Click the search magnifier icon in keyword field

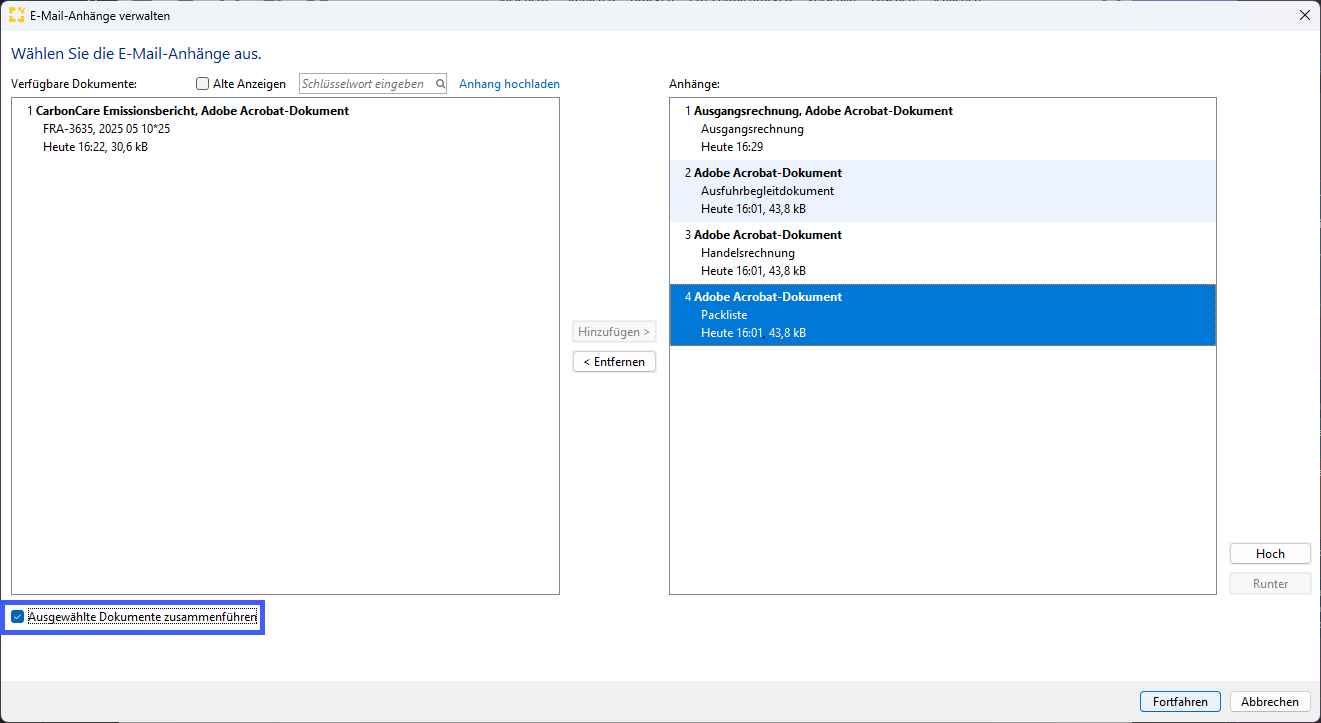coord(440,84)
